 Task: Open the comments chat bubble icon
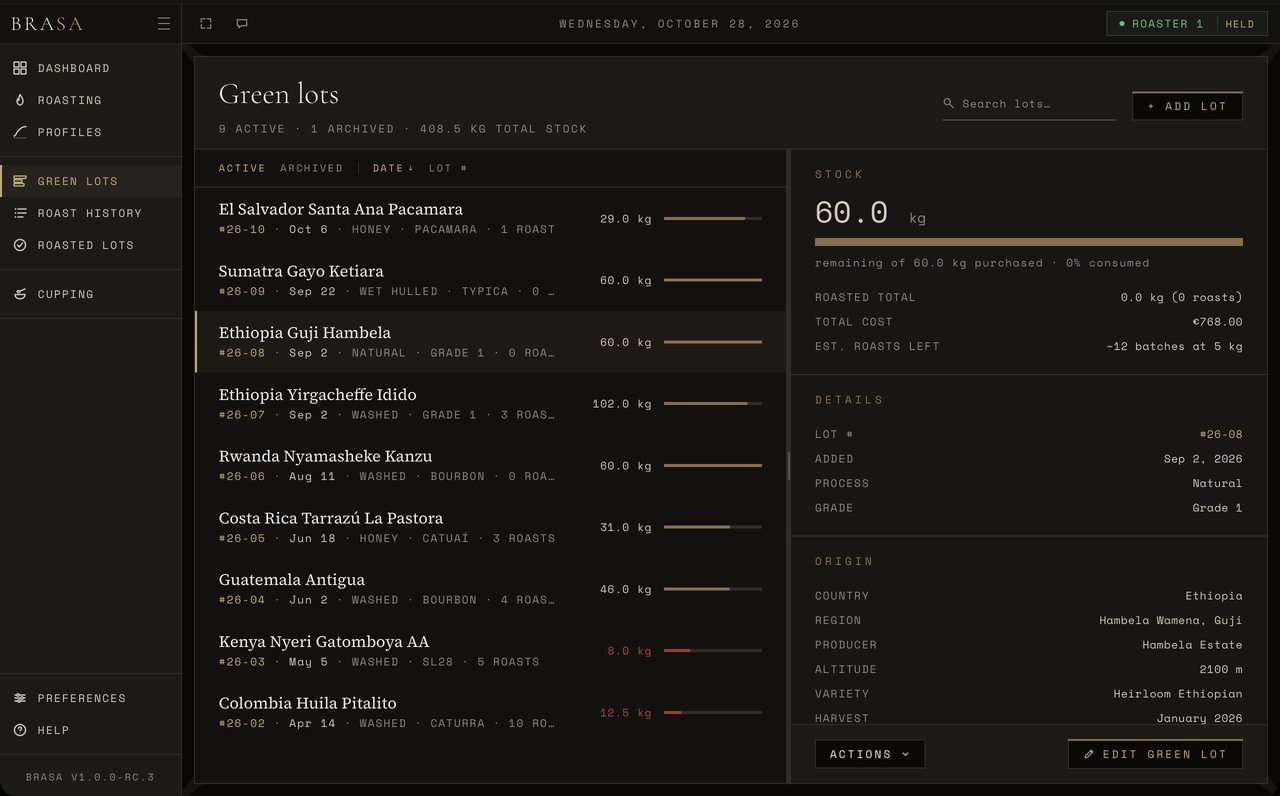242,24
